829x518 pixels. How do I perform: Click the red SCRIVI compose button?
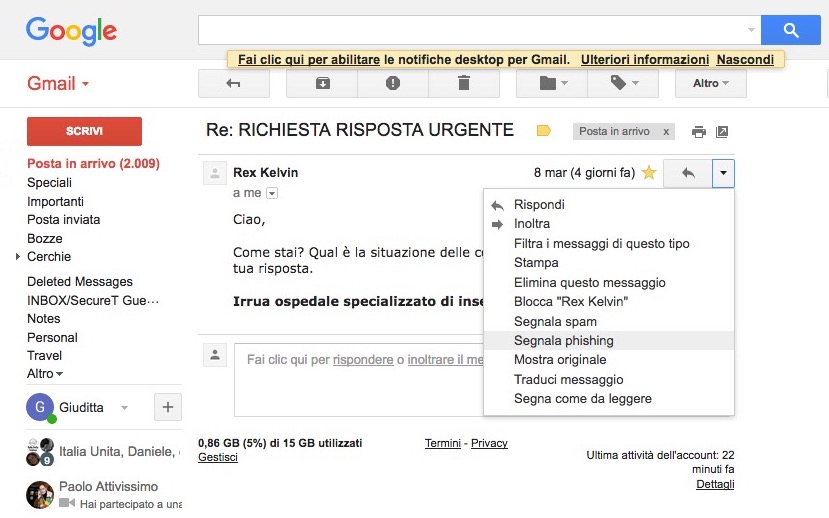click(84, 131)
